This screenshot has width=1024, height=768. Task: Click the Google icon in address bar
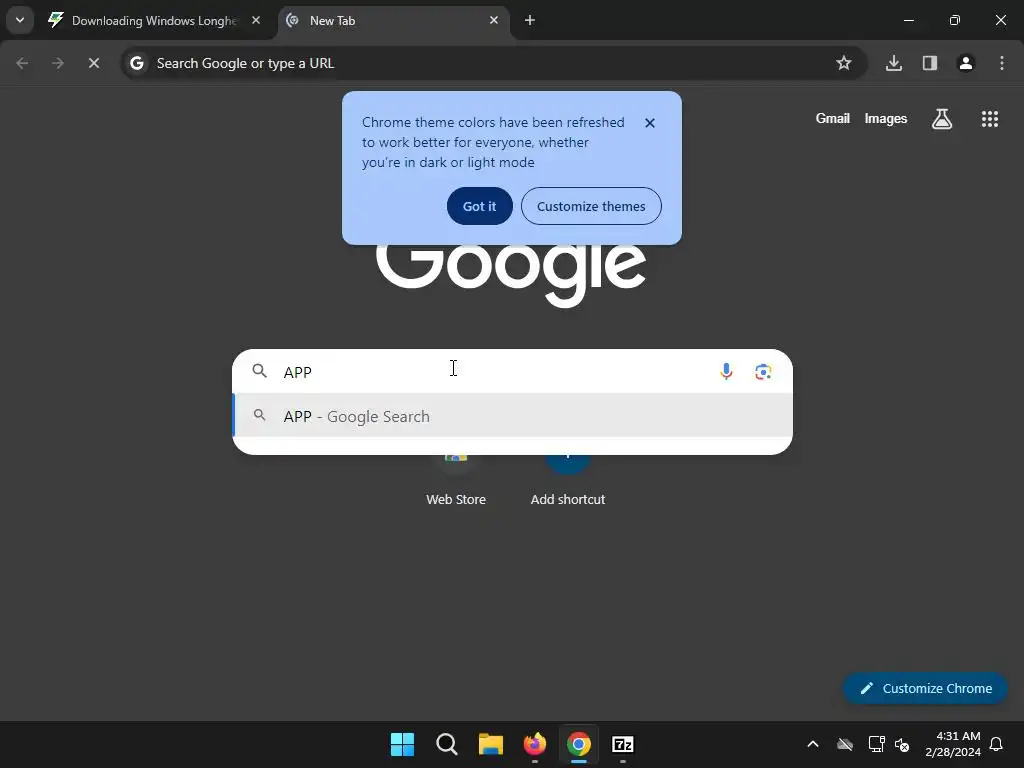[x=137, y=63]
